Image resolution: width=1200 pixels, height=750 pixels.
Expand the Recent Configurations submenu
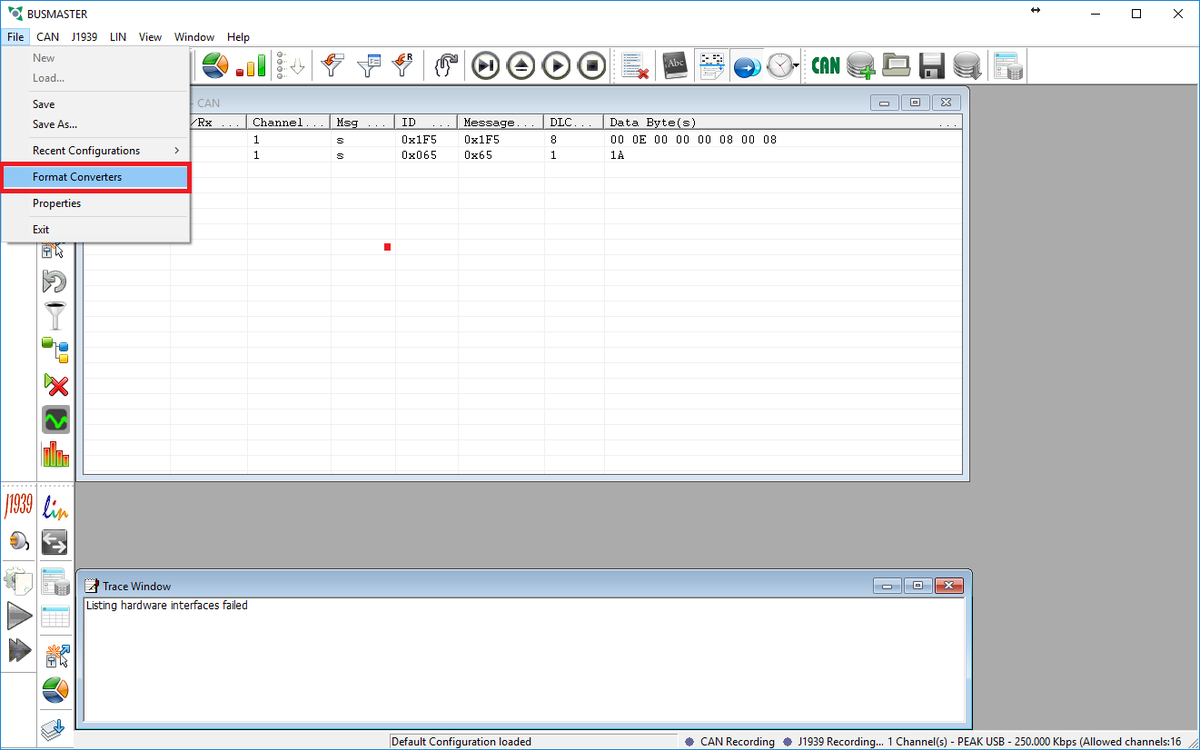[95, 150]
